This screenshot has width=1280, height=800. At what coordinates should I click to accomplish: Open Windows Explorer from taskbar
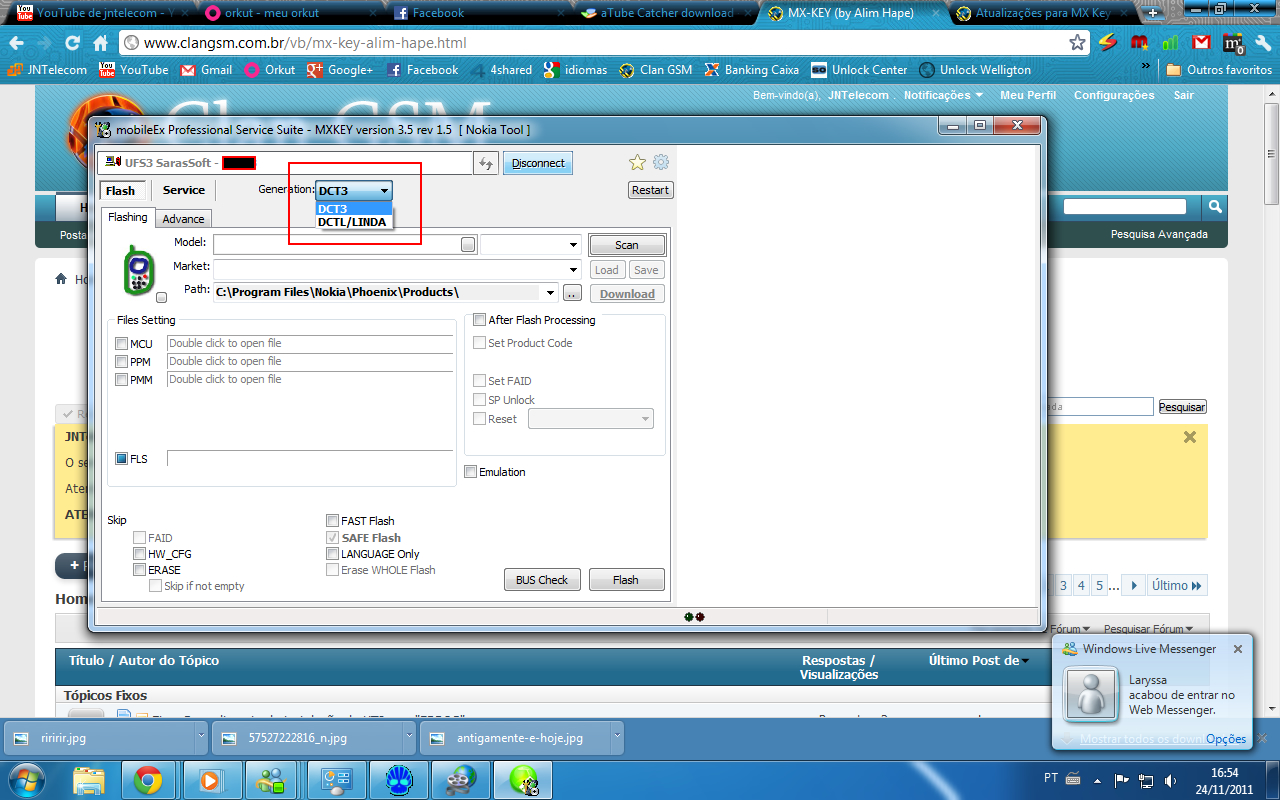[x=89, y=779]
